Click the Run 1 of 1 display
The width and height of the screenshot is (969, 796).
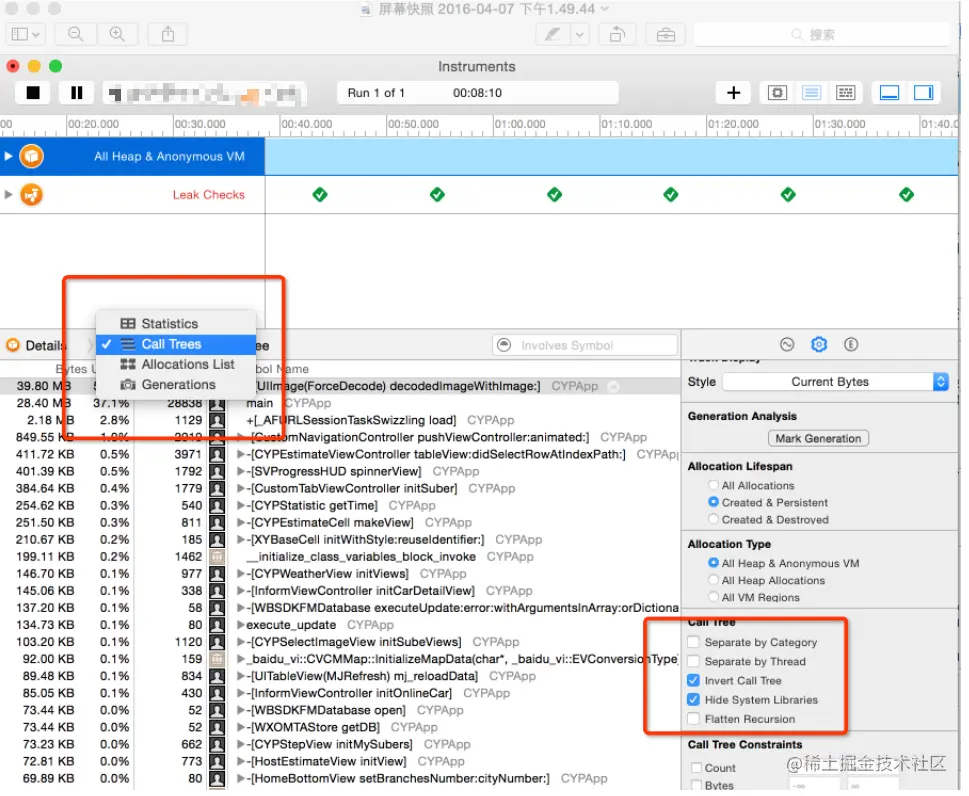477,93
